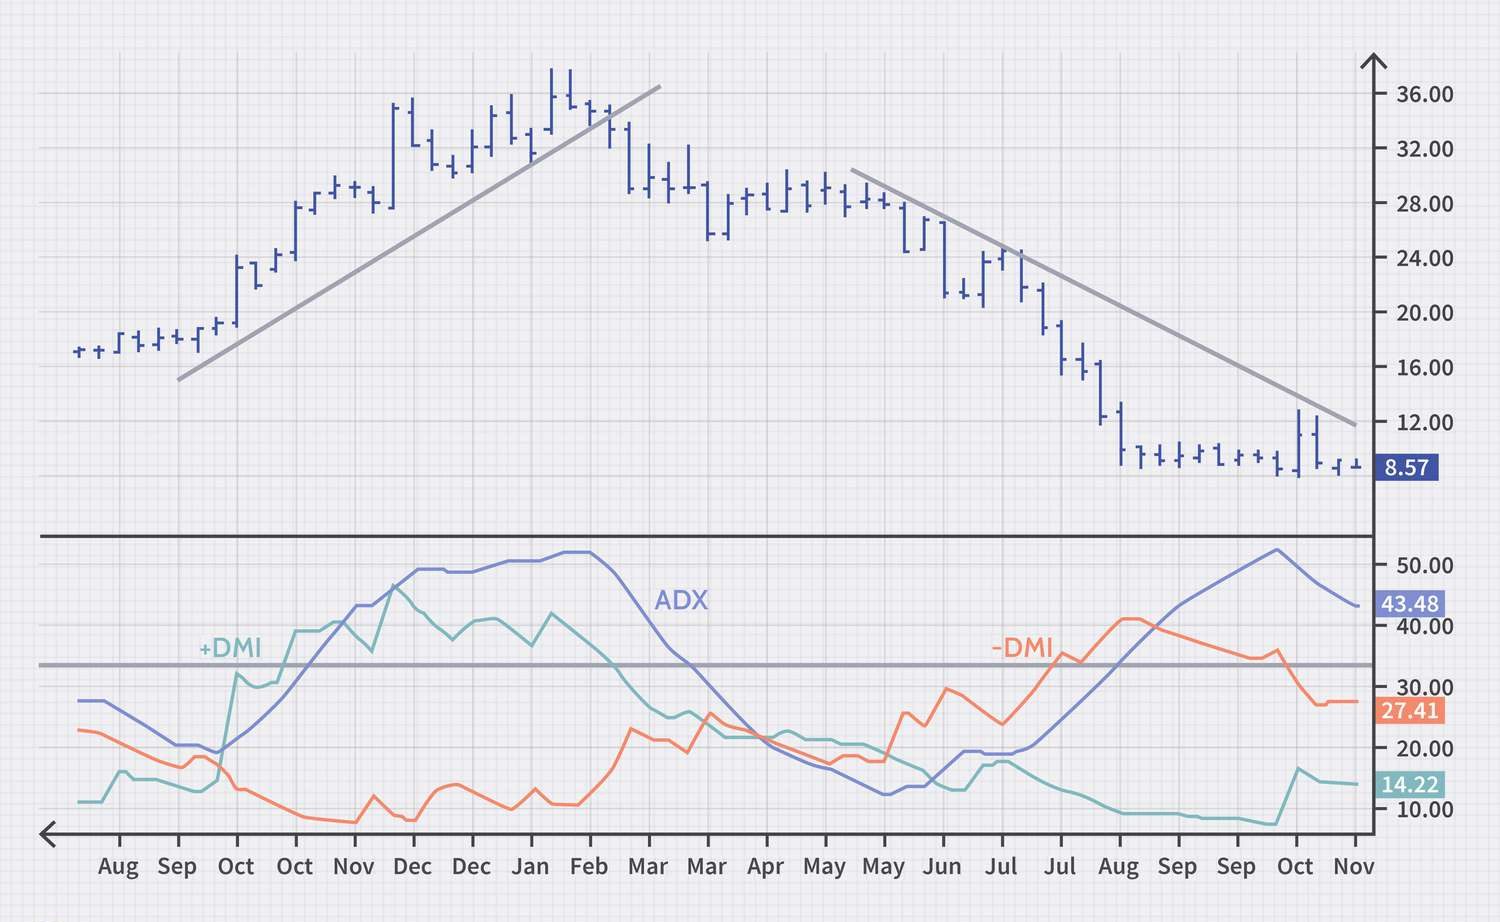Viewport: 1500px width, 922px height.
Task: Click the 14.22 +DMI value tag
Action: tap(1409, 785)
